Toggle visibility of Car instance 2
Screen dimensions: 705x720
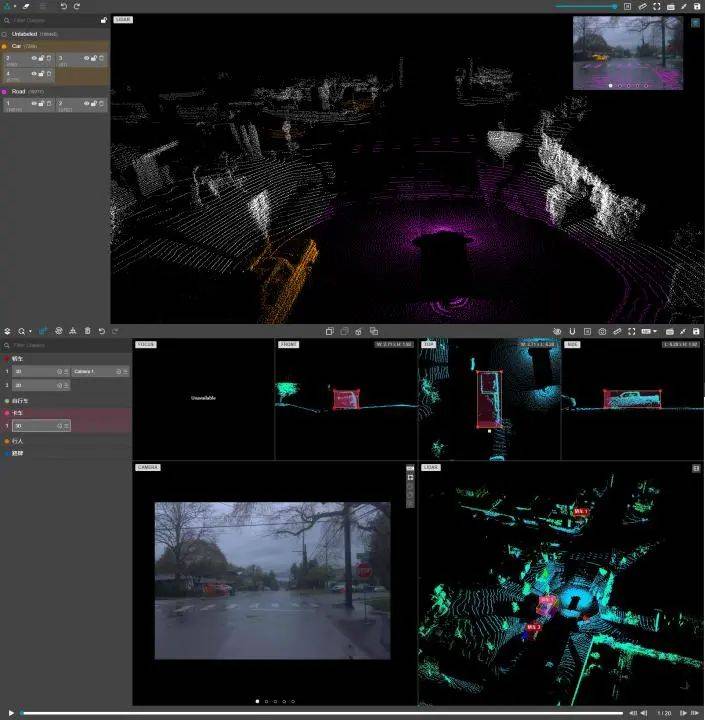click(33, 59)
